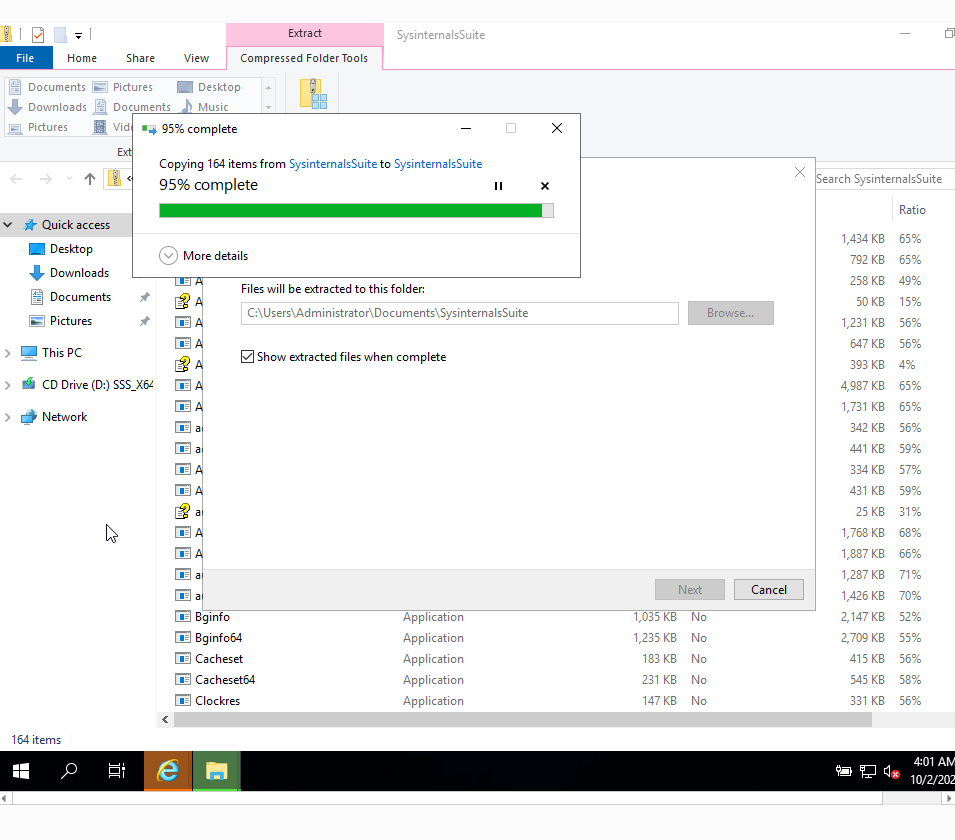Expand the ribbon destination list
Viewport: 955px width, 840px height.
tap(268, 107)
